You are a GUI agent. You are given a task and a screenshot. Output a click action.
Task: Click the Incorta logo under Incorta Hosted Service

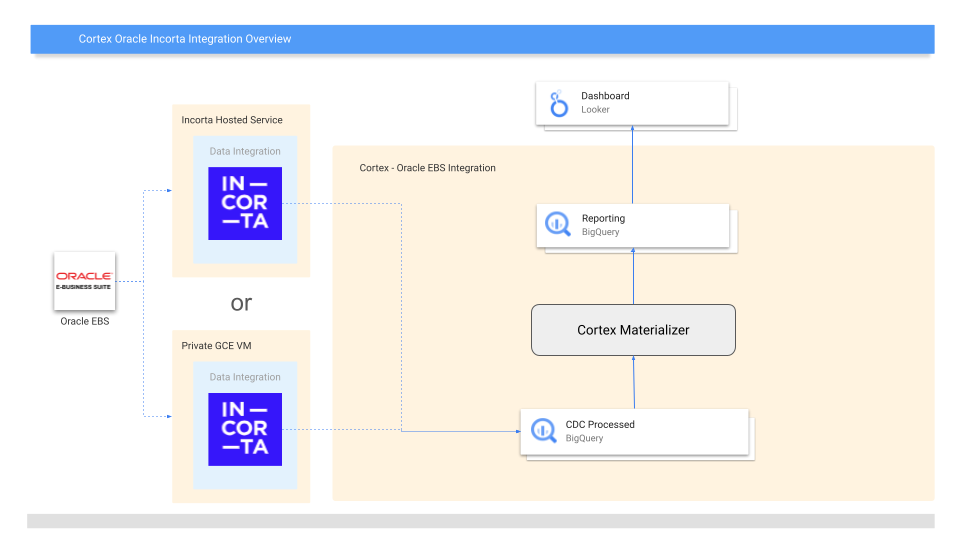pyautogui.click(x=245, y=204)
